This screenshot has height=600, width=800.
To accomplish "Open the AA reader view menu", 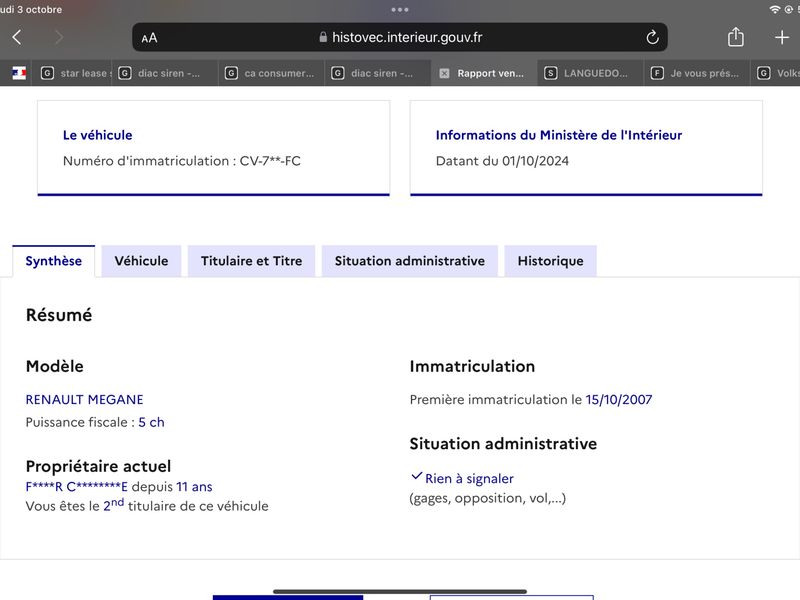I will click(149, 38).
